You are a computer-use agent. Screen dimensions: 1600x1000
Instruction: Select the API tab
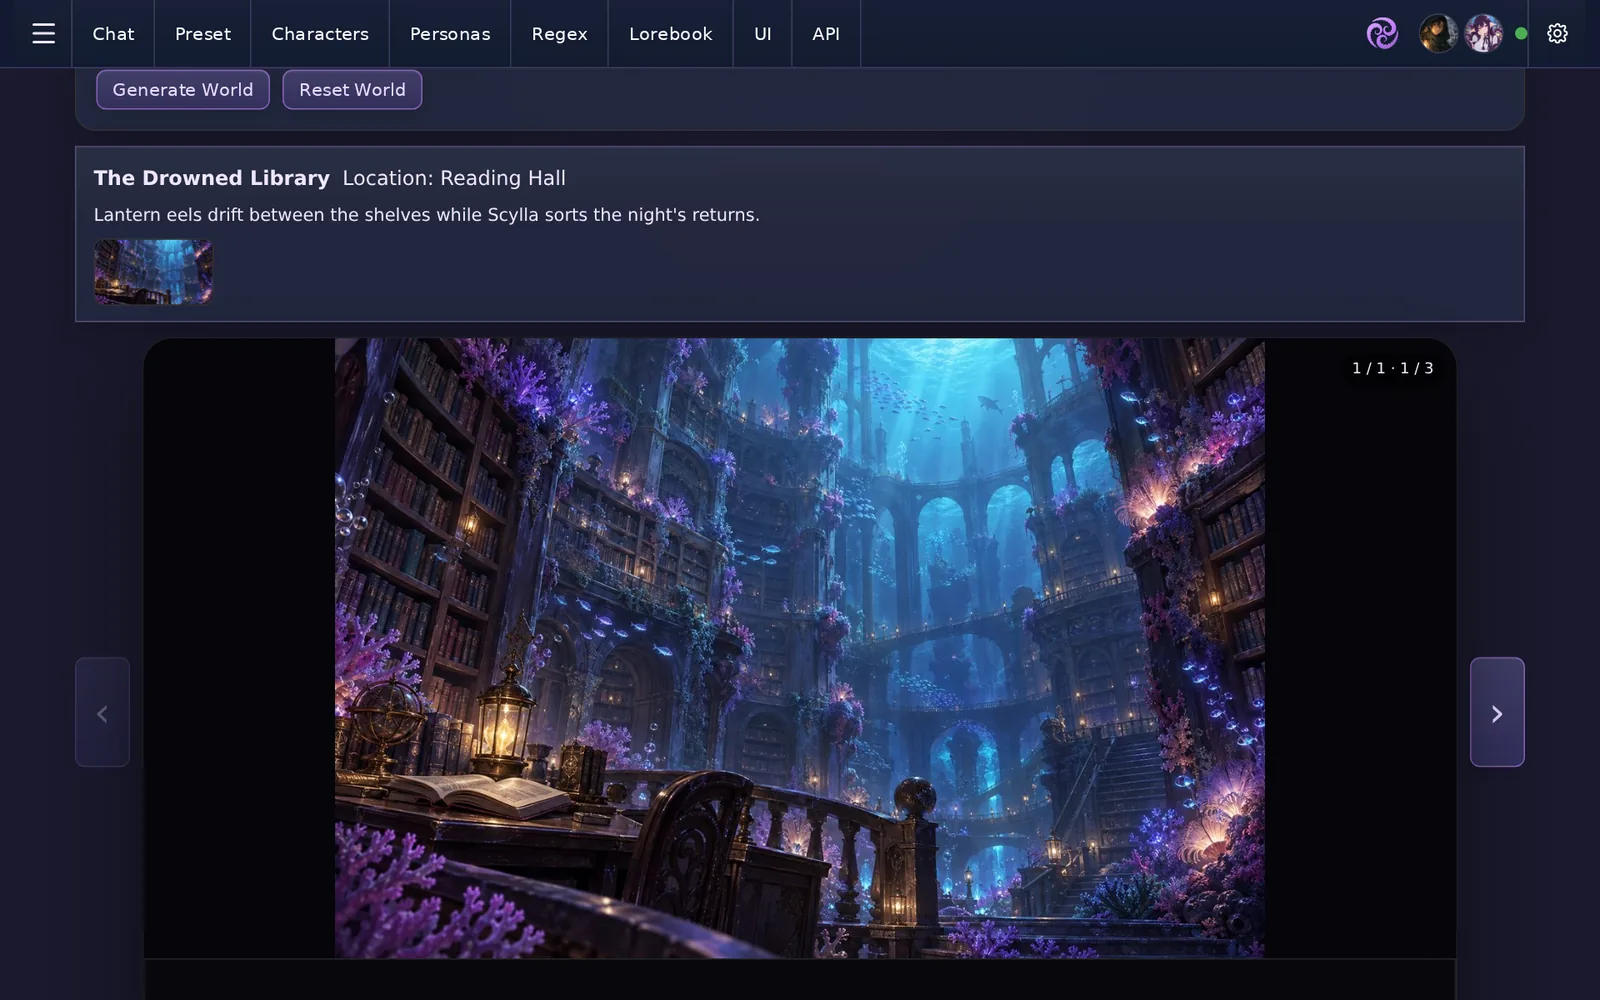826,34
